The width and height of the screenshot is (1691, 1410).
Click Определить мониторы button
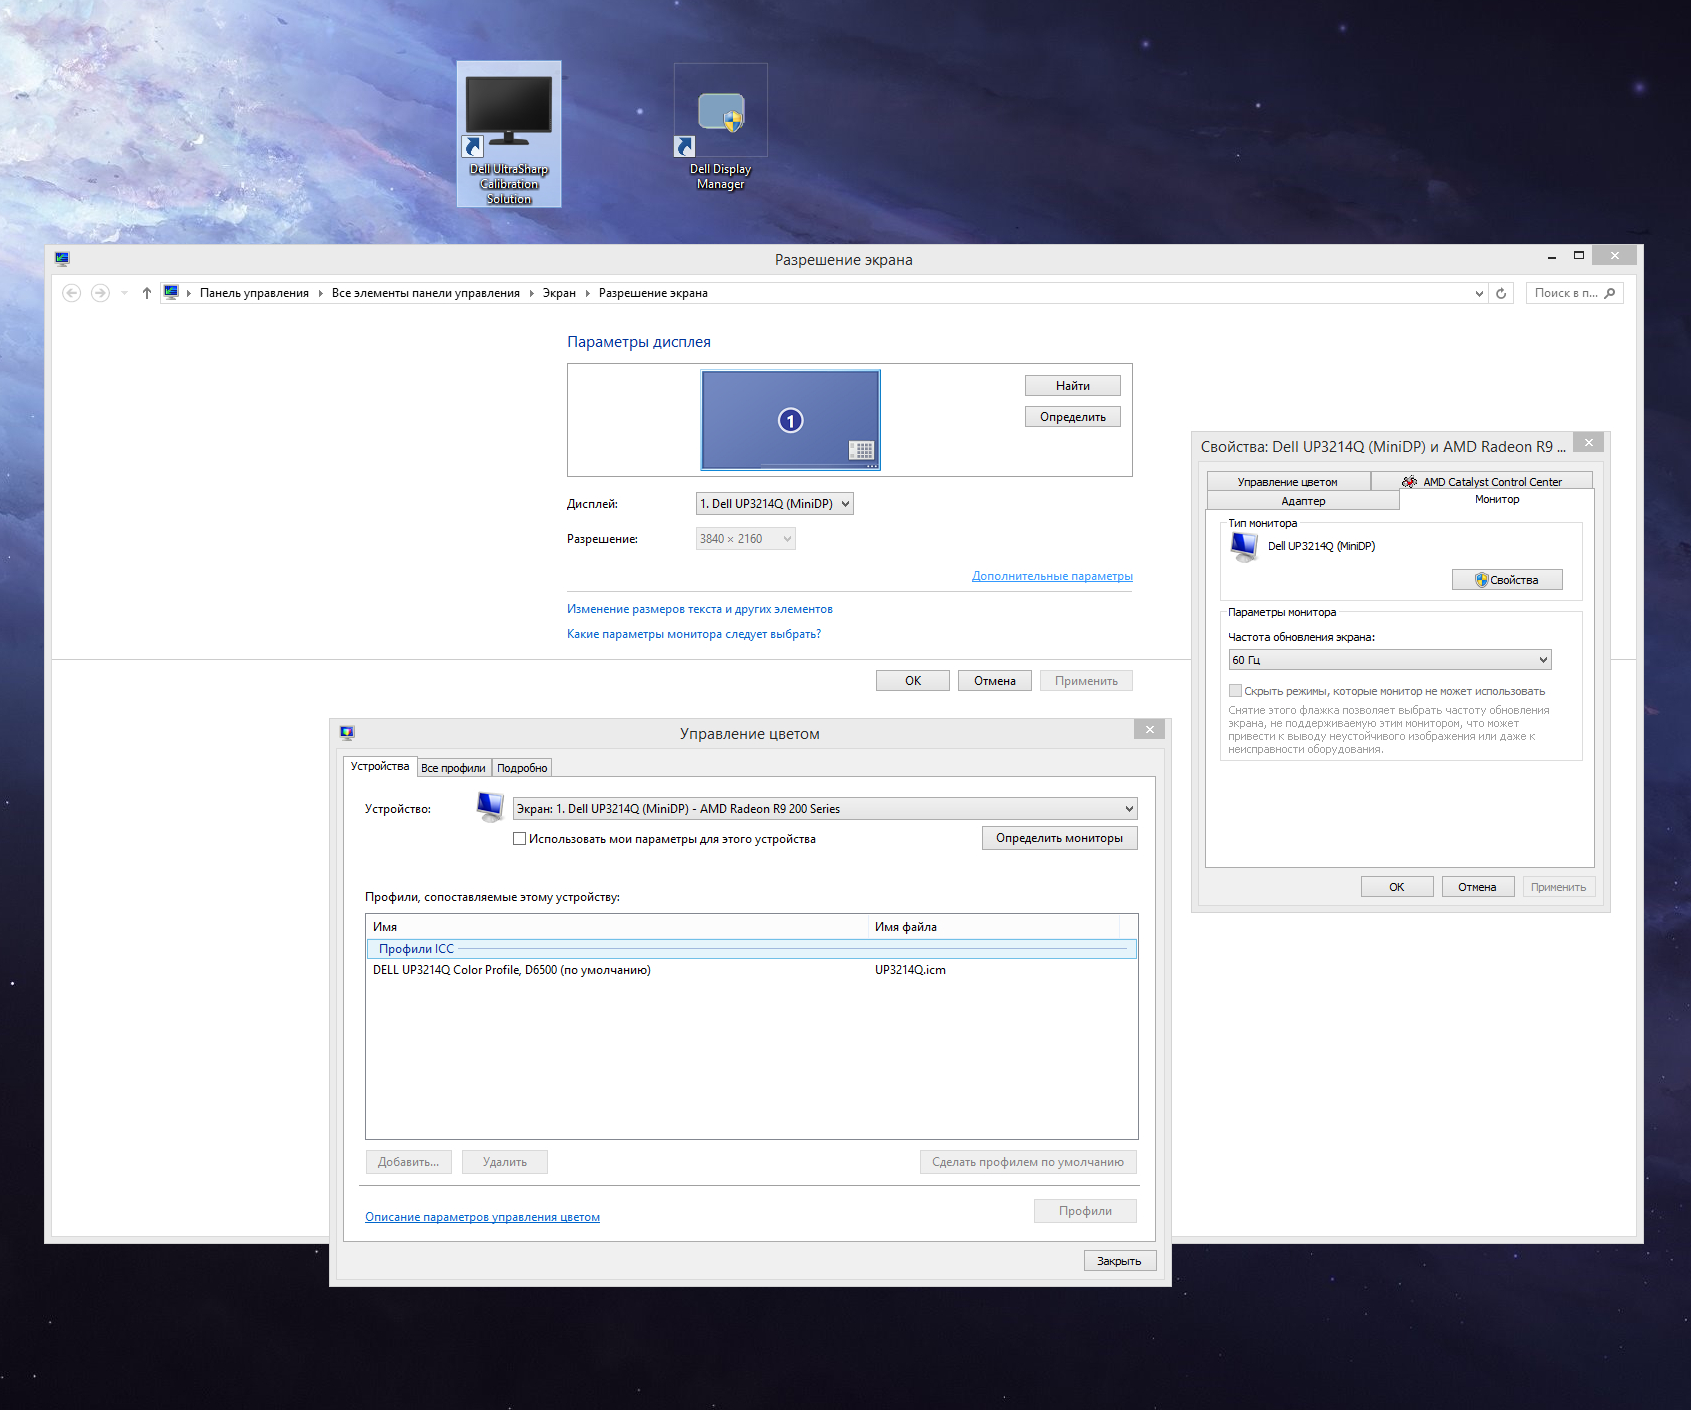[x=1059, y=838]
